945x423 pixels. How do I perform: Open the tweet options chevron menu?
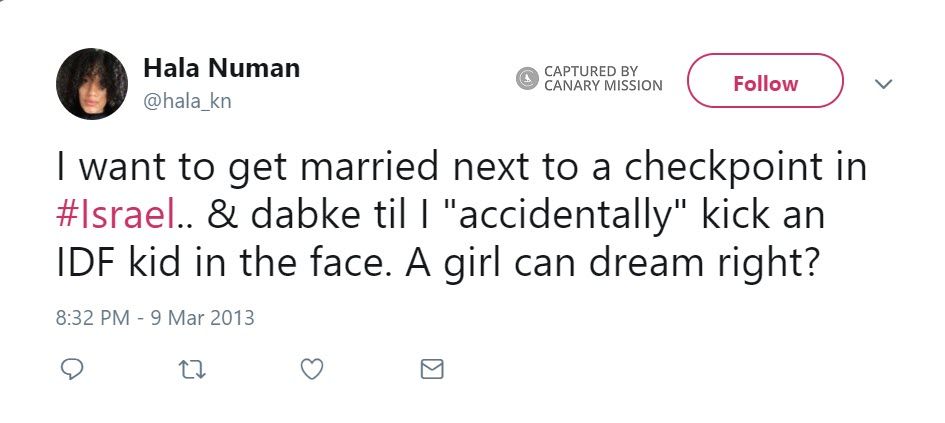coord(882,84)
